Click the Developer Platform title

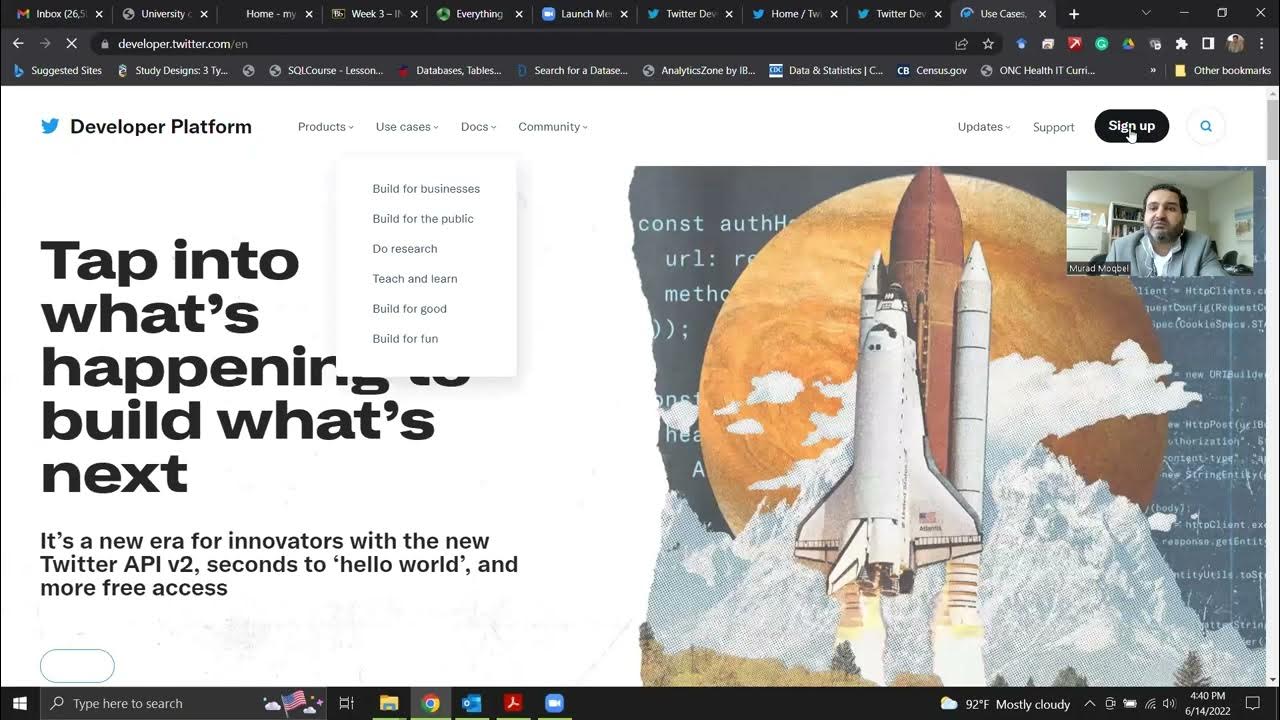[161, 127]
